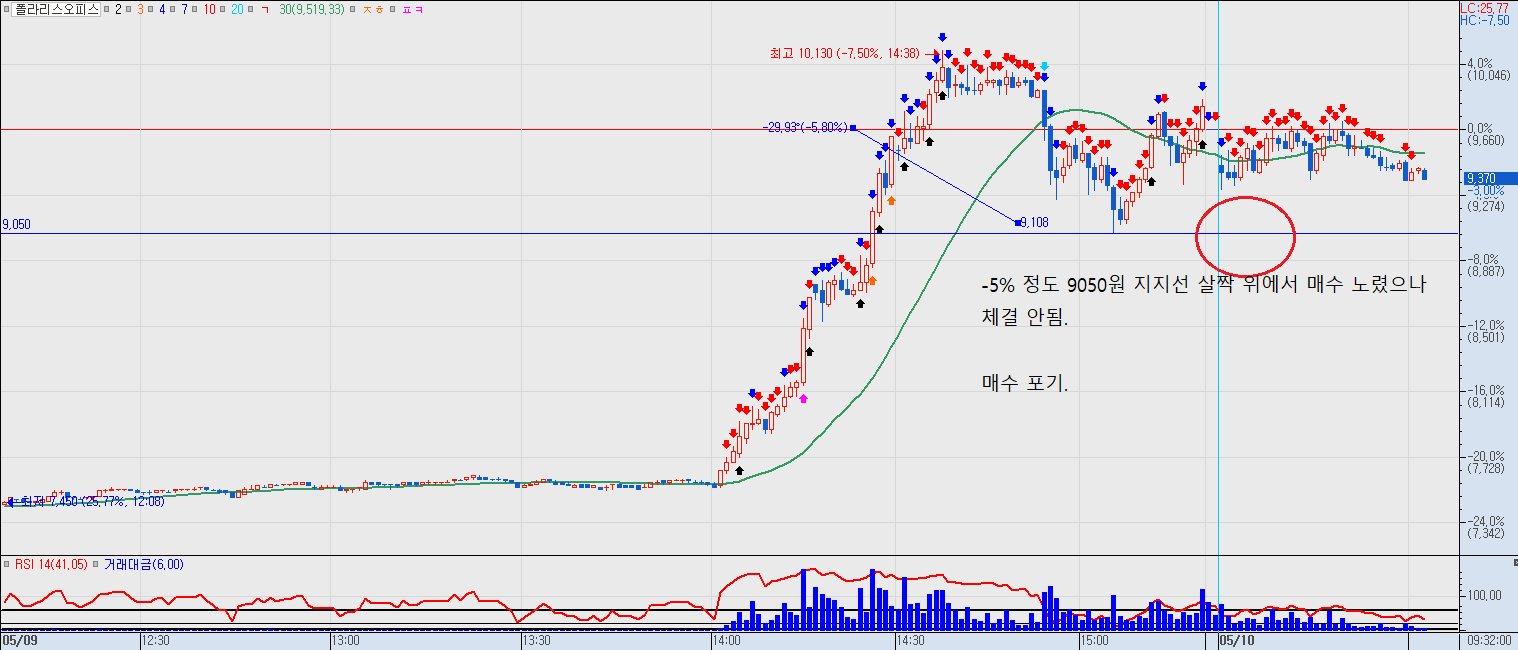The width and height of the screenshot is (1518, 650).
Task: Click the 14:00 time axis marker
Action: [x=725, y=639]
